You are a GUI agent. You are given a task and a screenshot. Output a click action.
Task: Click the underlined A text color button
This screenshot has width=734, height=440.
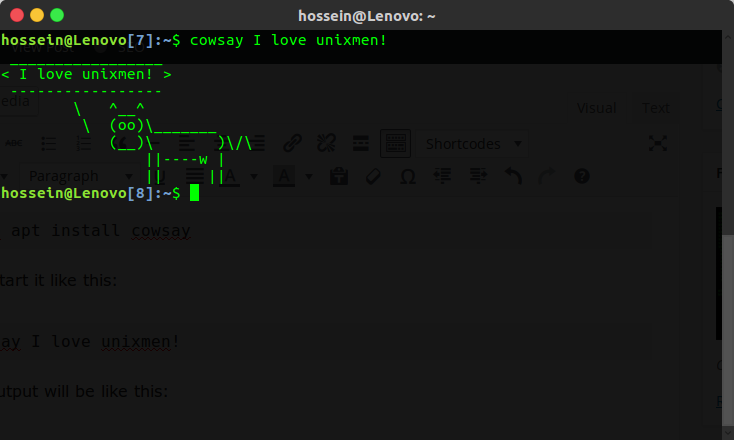[x=230, y=176]
